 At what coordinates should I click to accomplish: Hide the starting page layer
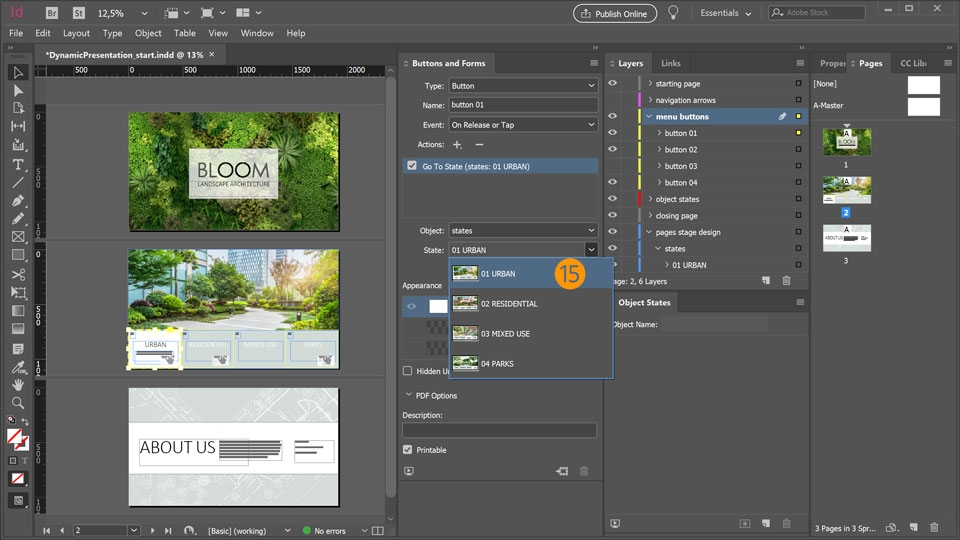(x=612, y=83)
